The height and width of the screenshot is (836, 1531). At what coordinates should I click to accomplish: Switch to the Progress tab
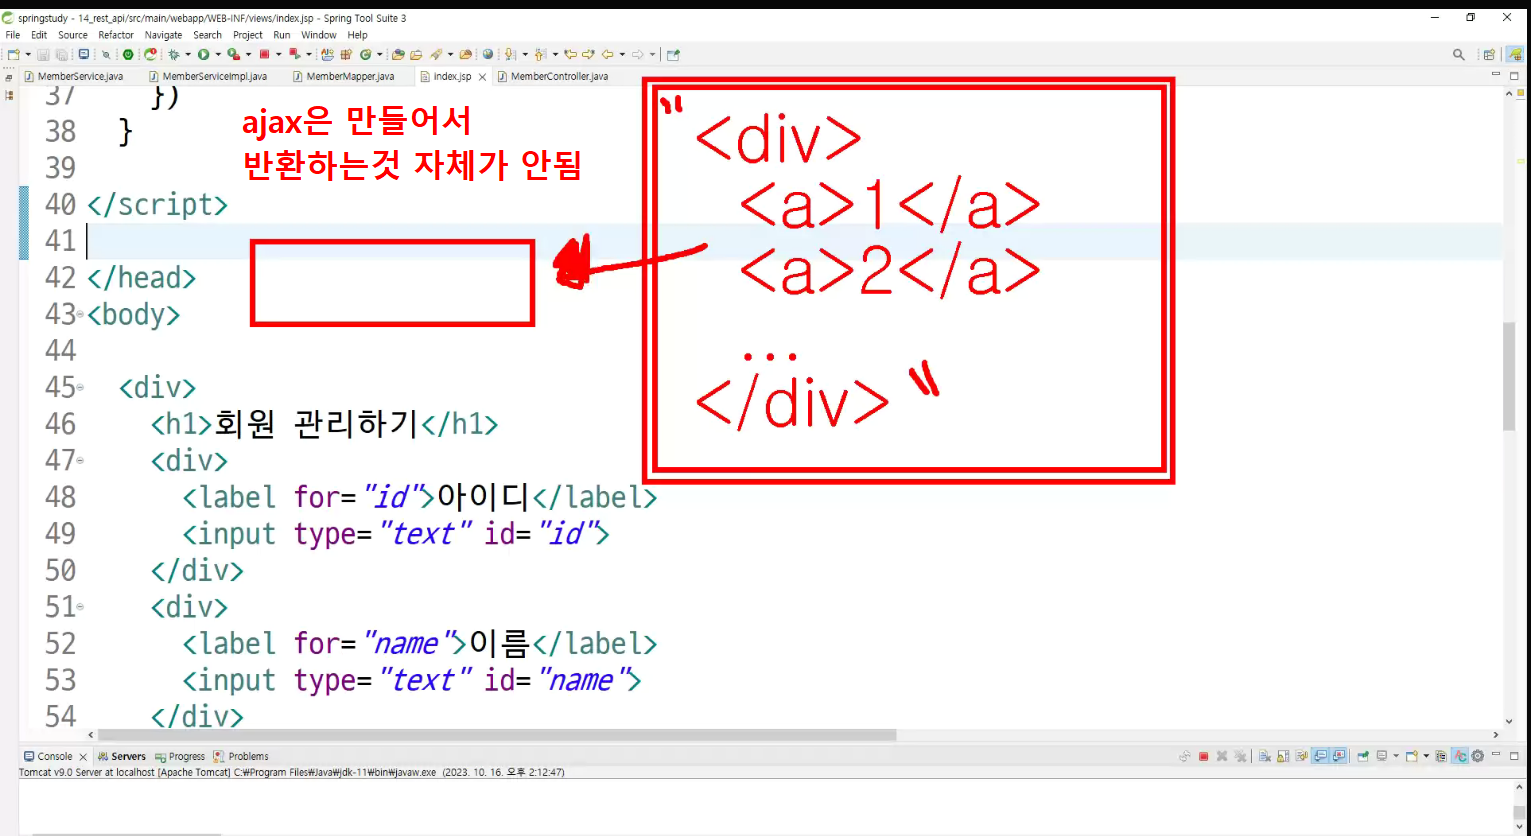[x=180, y=757]
